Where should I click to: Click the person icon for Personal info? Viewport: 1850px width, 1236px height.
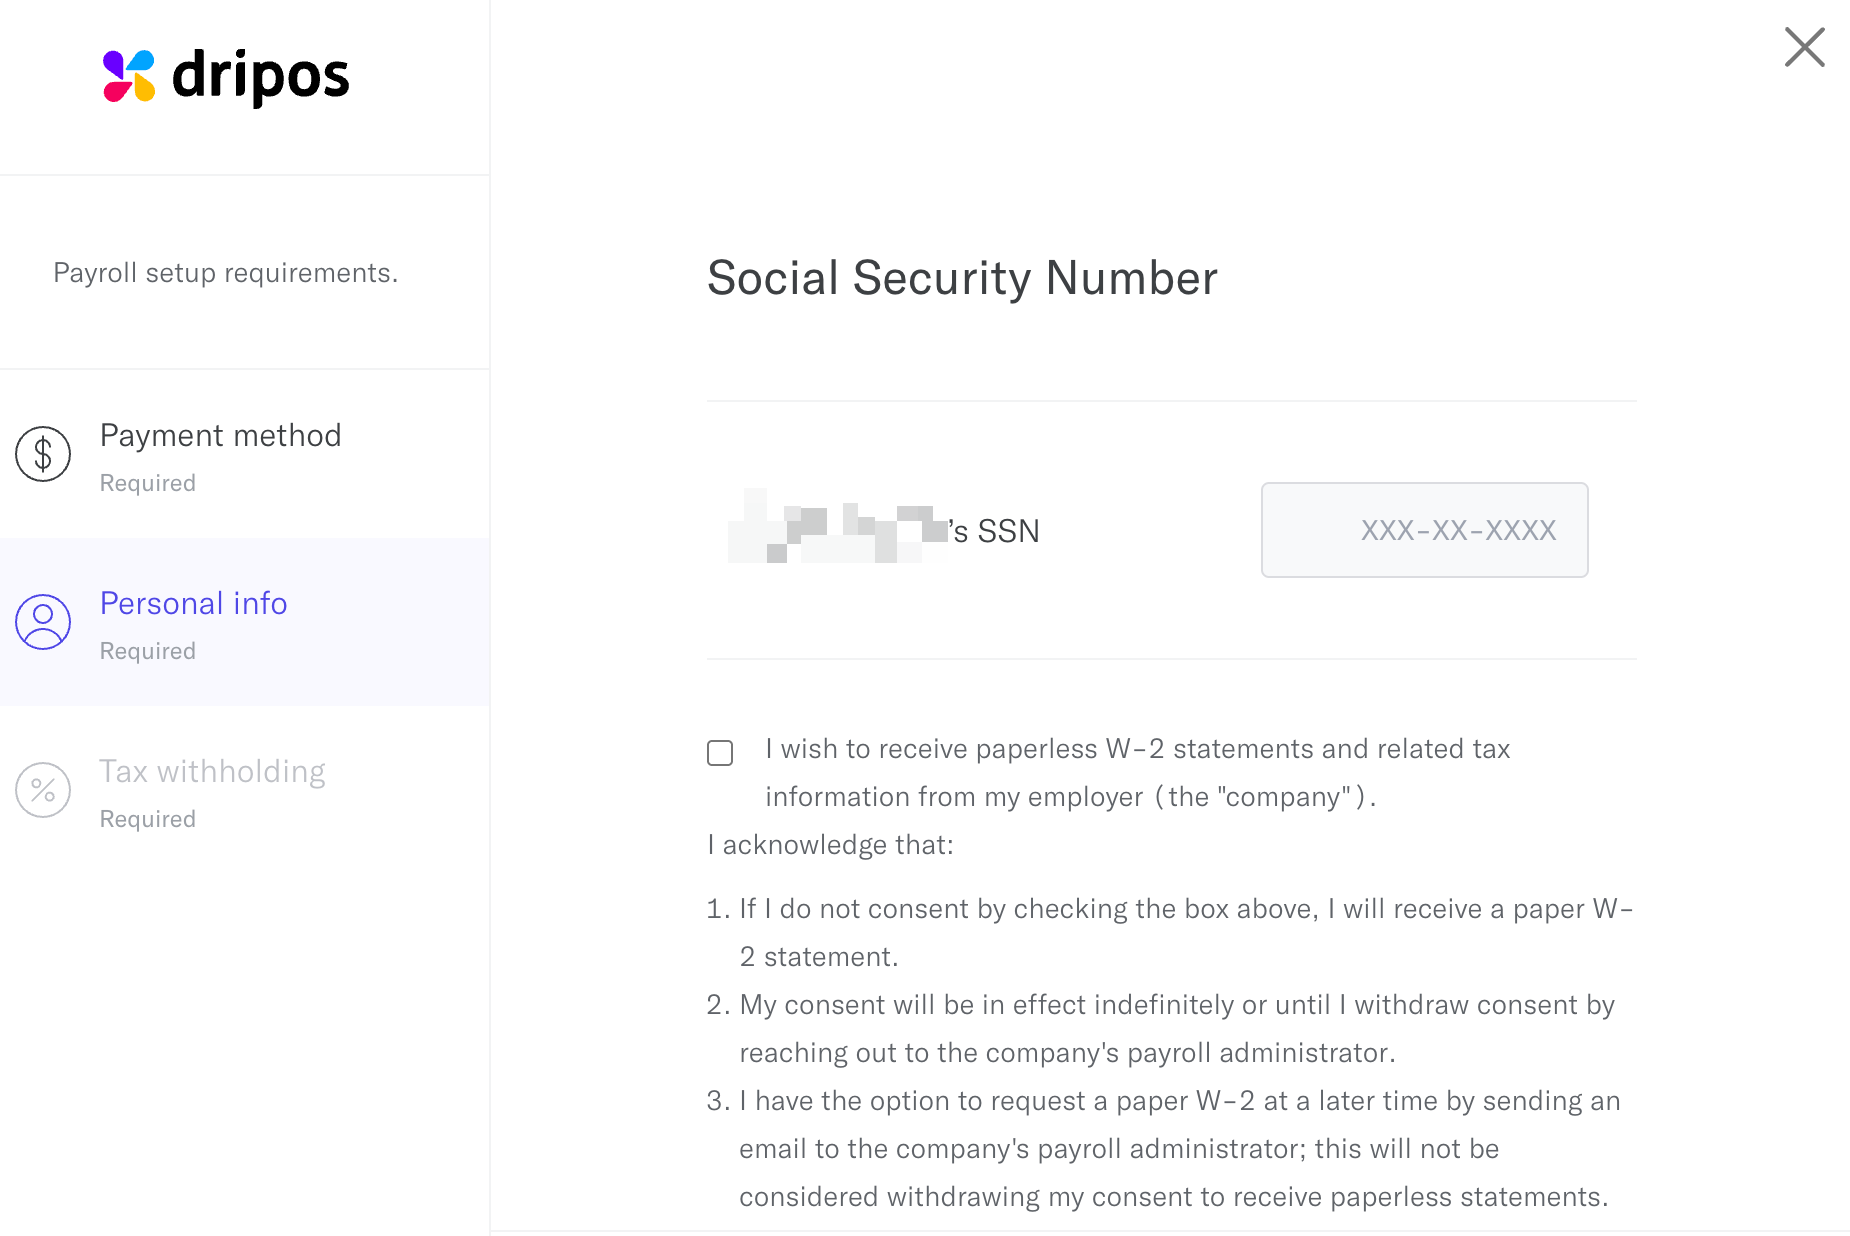tap(43, 622)
